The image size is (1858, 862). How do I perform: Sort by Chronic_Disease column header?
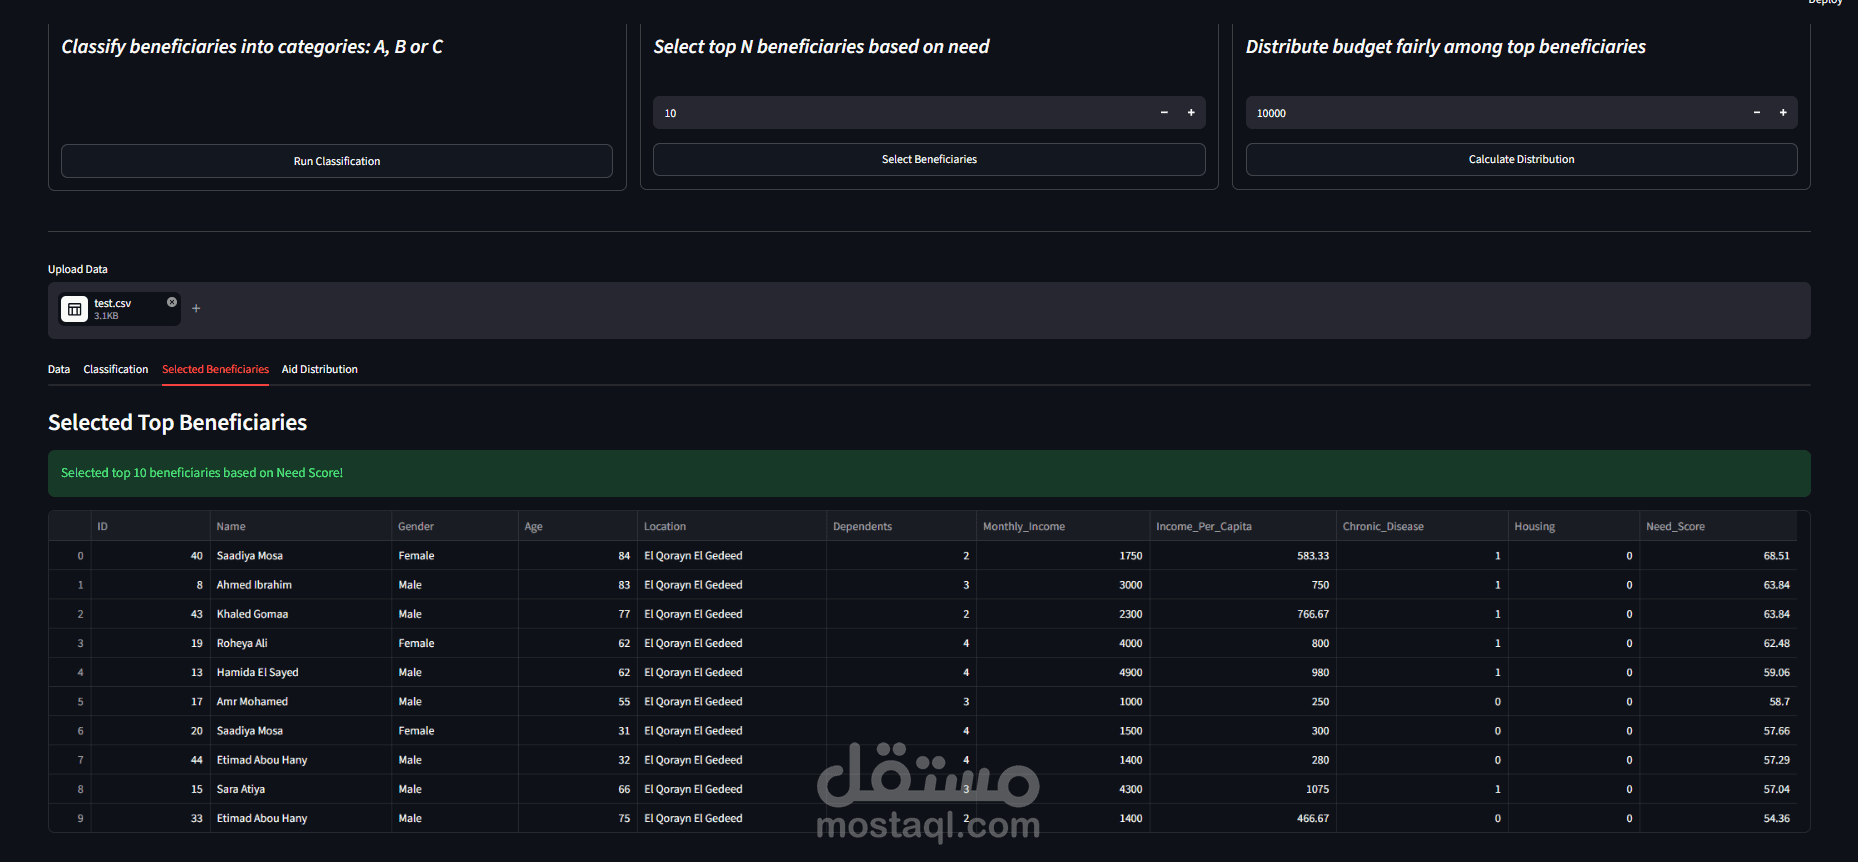click(x=1422, y=526)
